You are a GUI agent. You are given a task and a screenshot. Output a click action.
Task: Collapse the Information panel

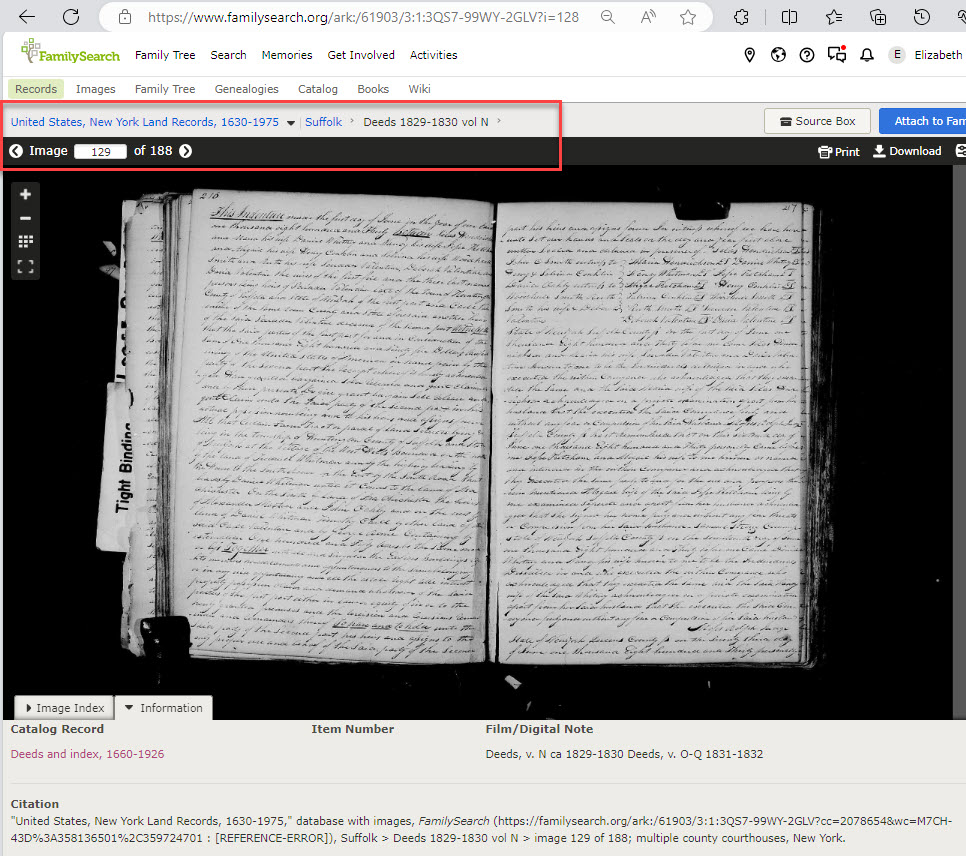tap(164, 707)
